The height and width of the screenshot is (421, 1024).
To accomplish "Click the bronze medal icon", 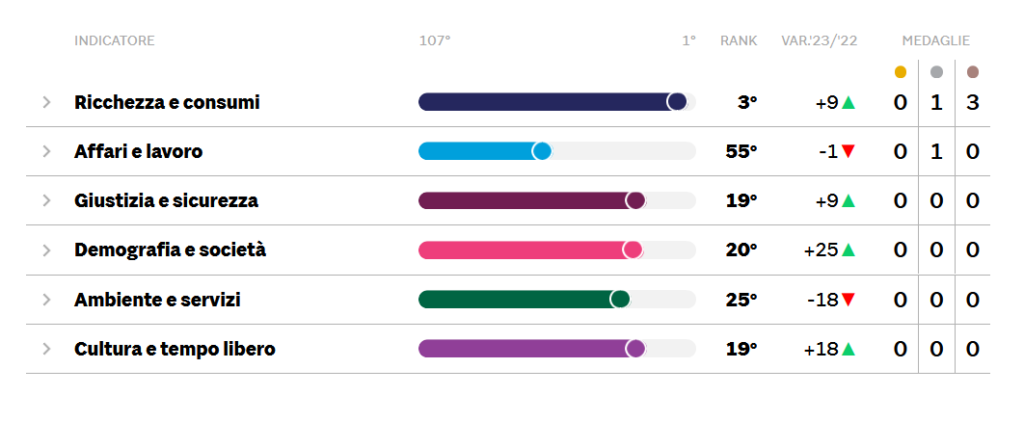I will [x=973, y=72].
